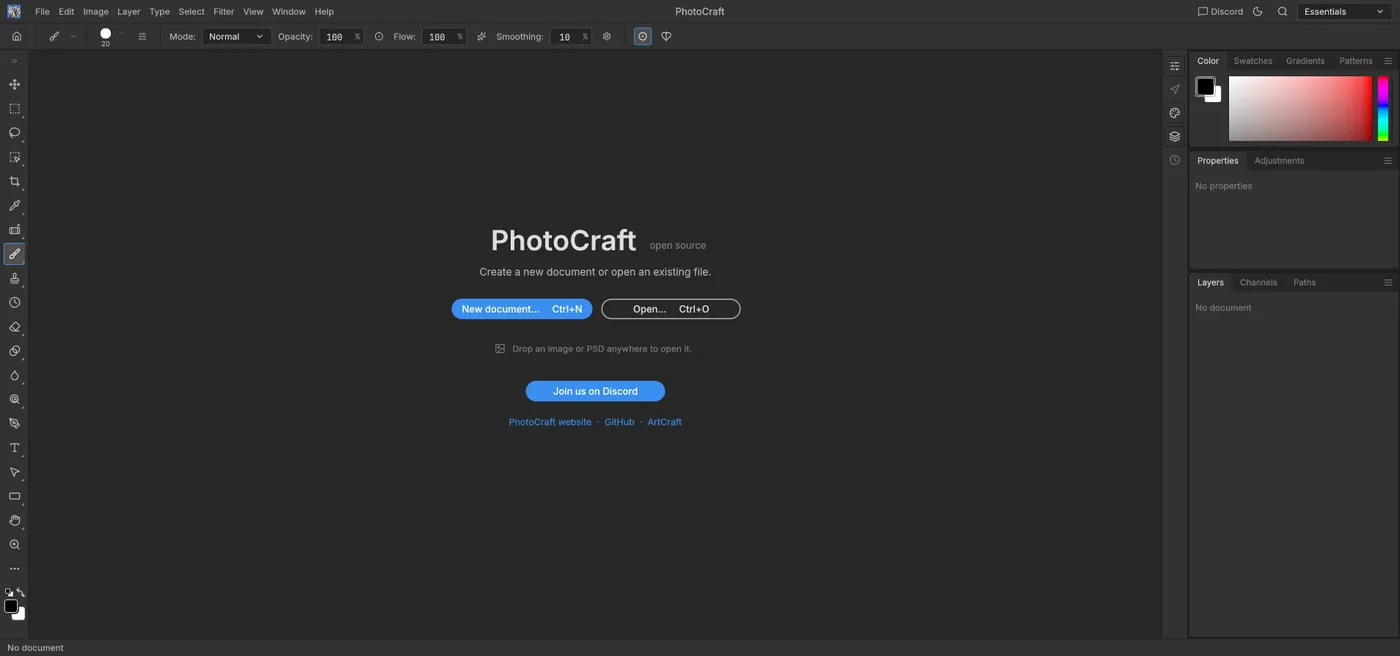Select the Rectangular Marquee tool
1400x656 pixels.
[14, 109]
